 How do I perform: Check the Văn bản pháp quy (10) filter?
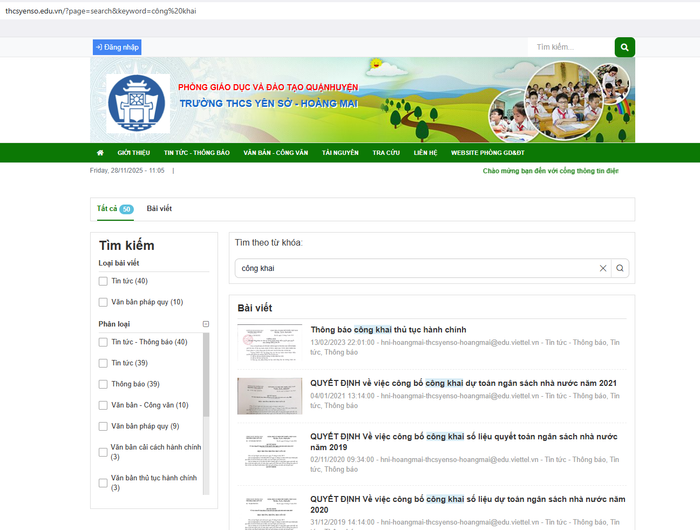[x=103, y=302]
